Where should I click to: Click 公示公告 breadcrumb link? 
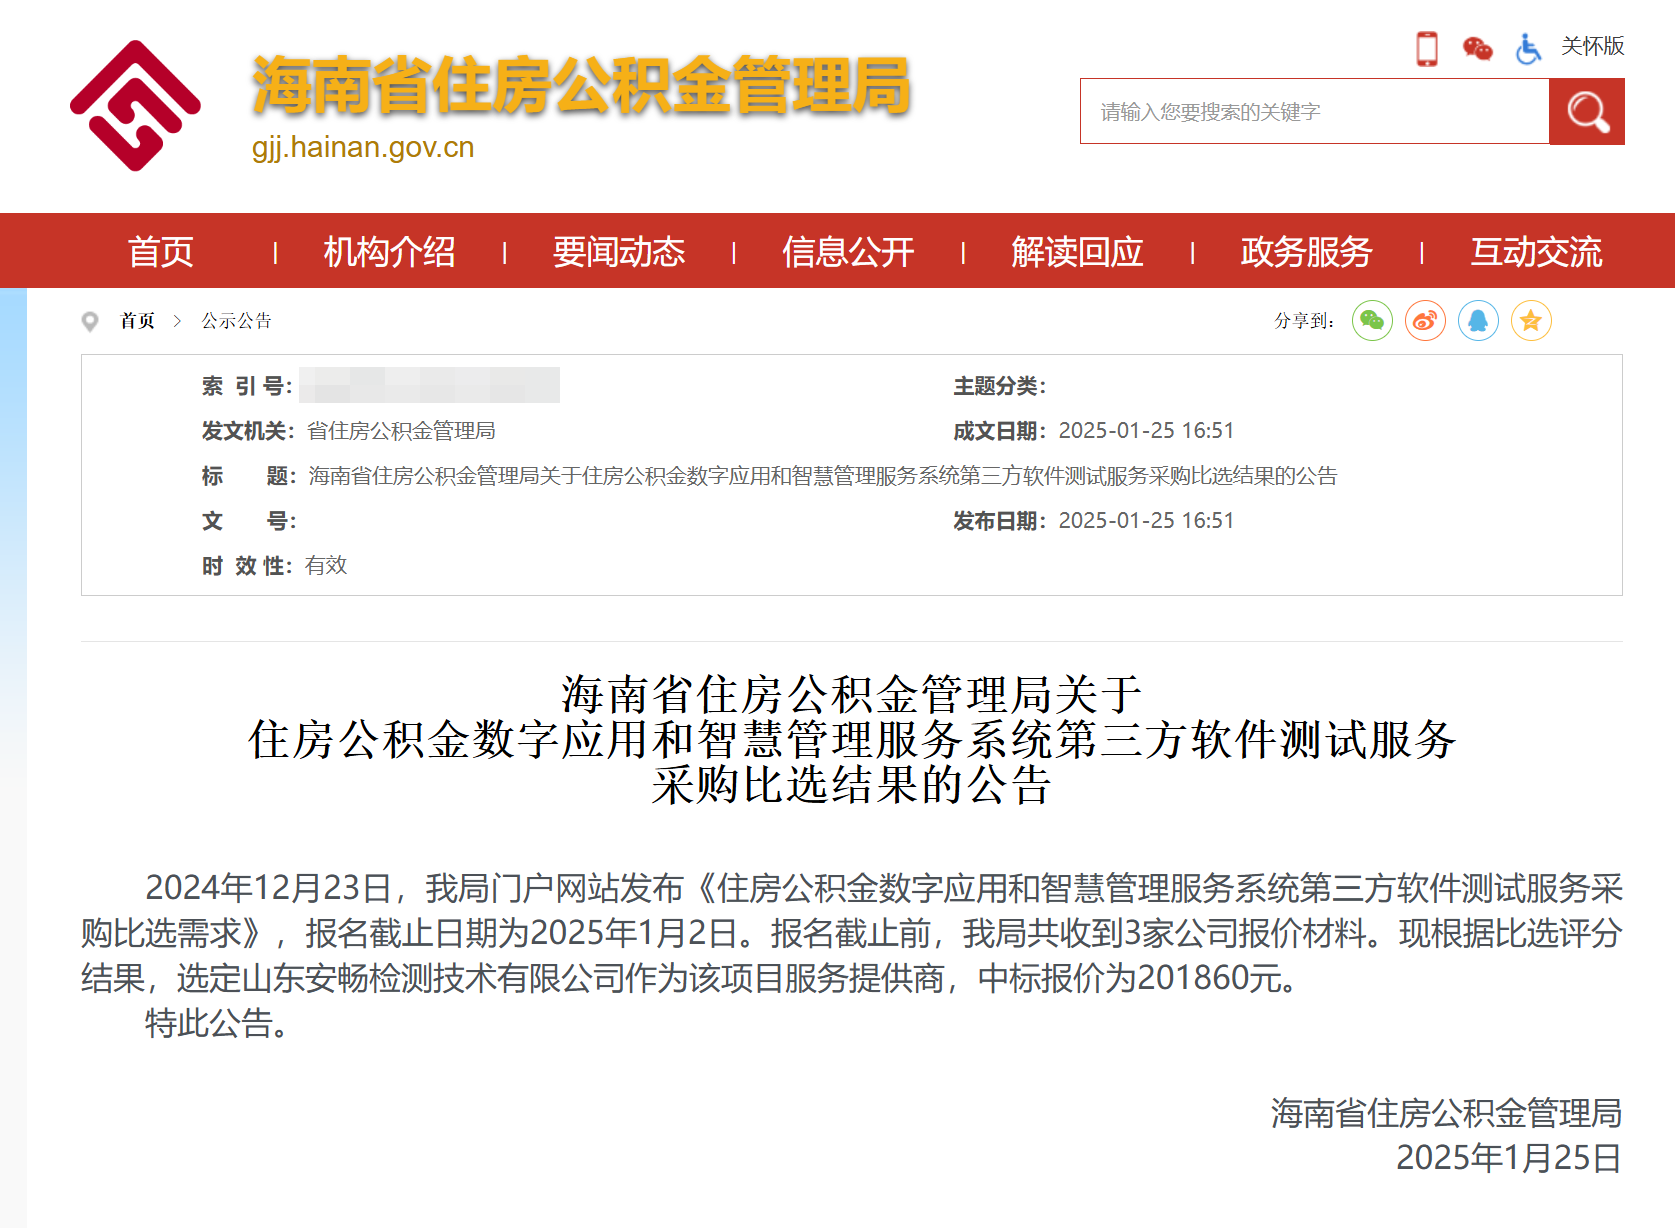coord(237,321)
